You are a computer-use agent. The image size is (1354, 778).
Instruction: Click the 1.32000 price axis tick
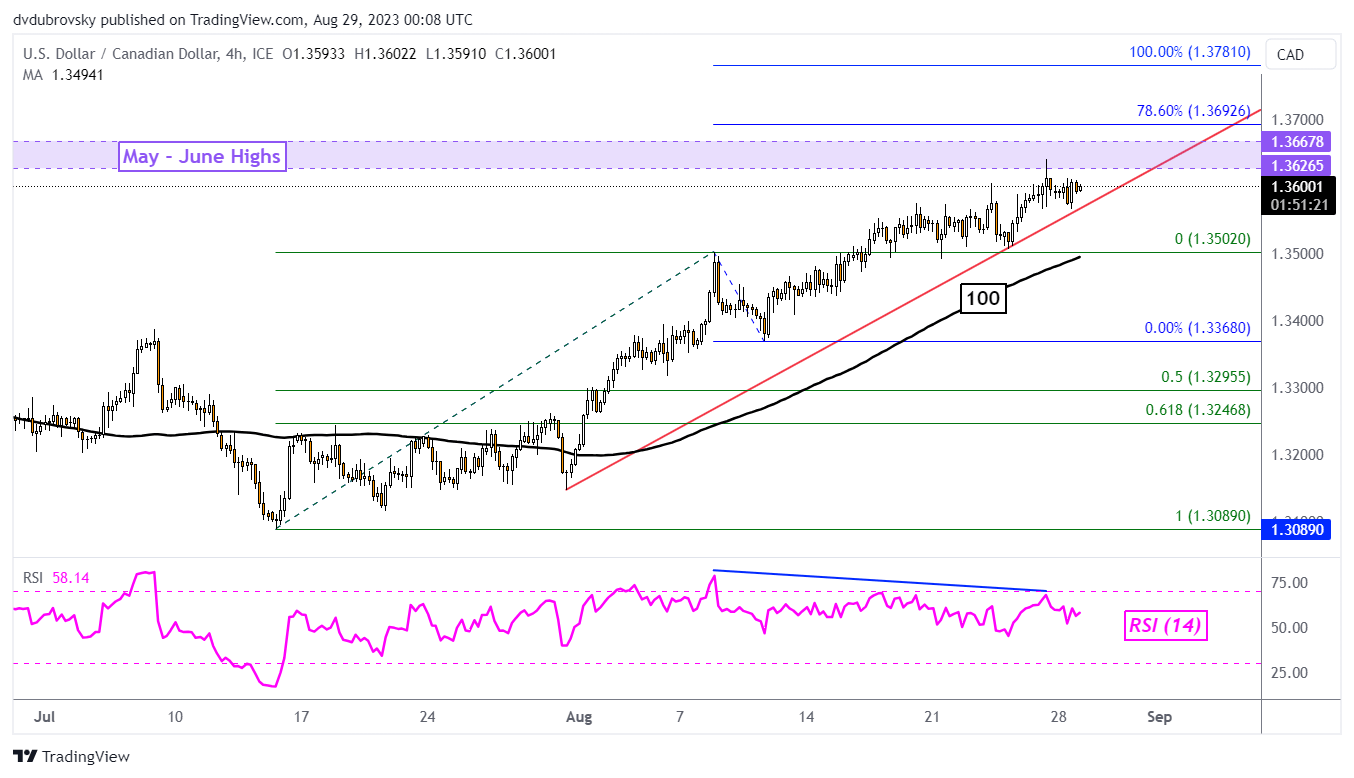tap(1298, 455)
